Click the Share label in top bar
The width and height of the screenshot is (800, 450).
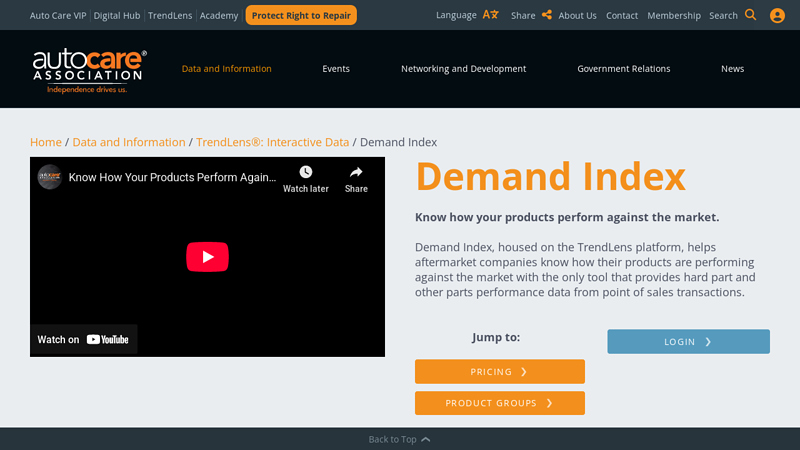point(523,15)
